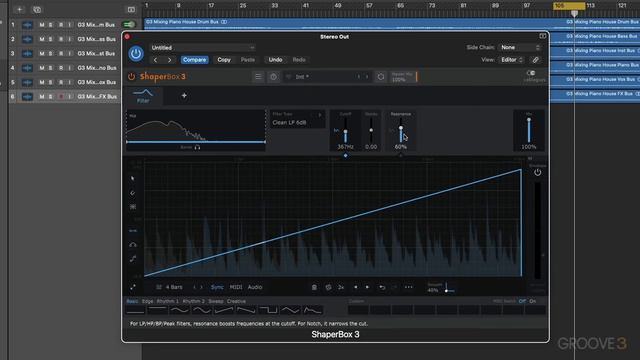Open the View Editor dropdown
This screenshot has width=640, height=360.
511,60
